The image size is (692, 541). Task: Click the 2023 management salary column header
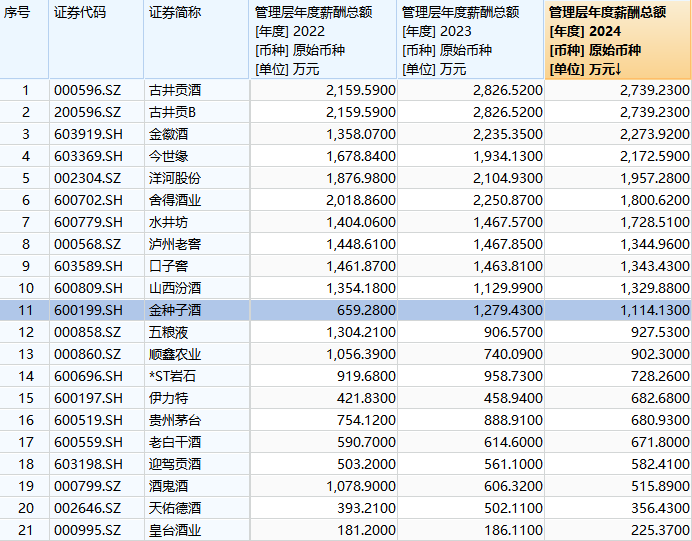point(471,41)
